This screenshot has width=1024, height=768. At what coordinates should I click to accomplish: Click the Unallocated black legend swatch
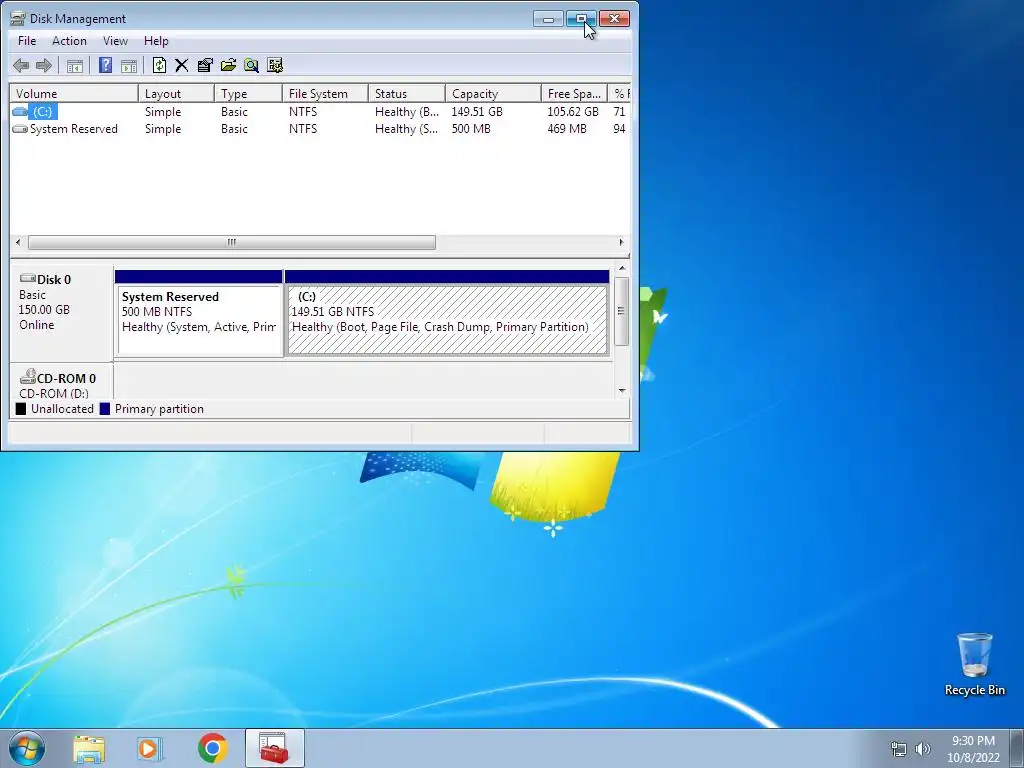(21, 409)
